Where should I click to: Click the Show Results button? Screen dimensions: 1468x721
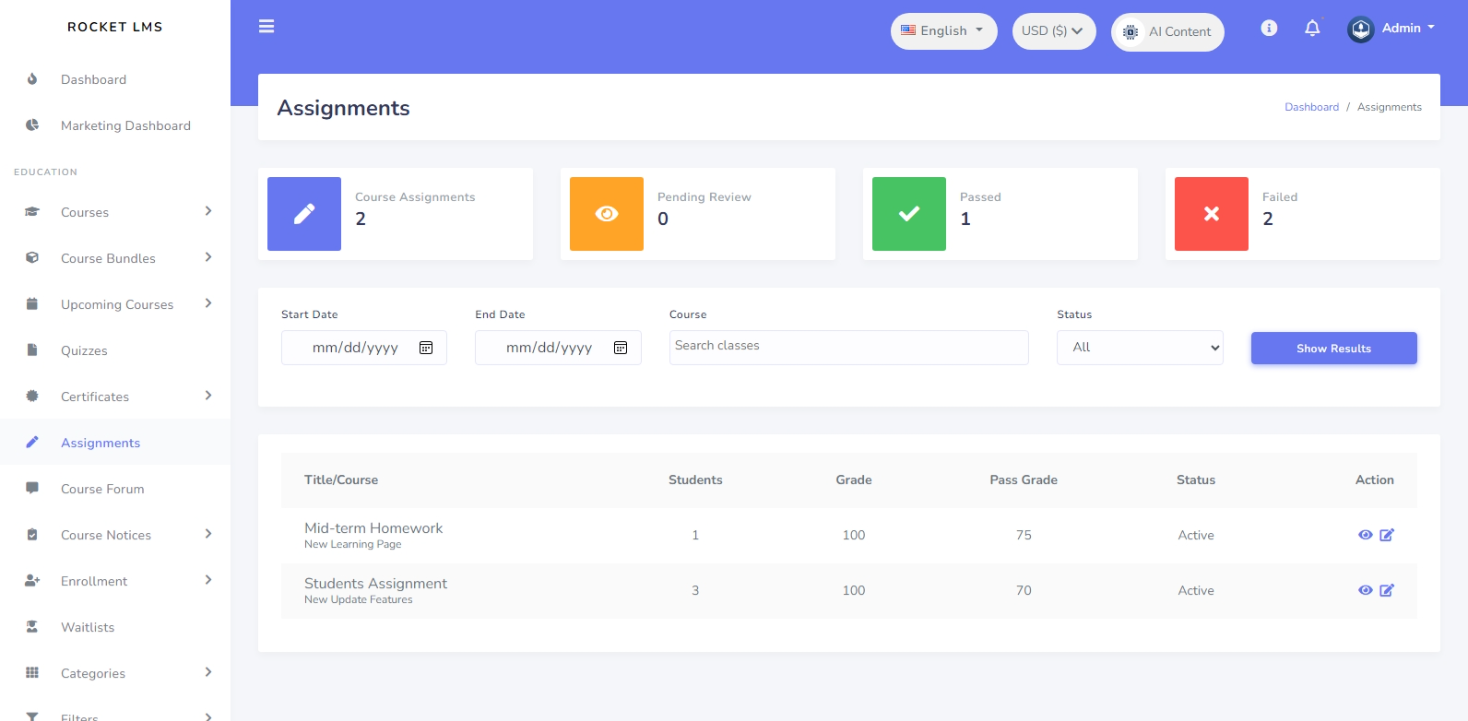1334,348
